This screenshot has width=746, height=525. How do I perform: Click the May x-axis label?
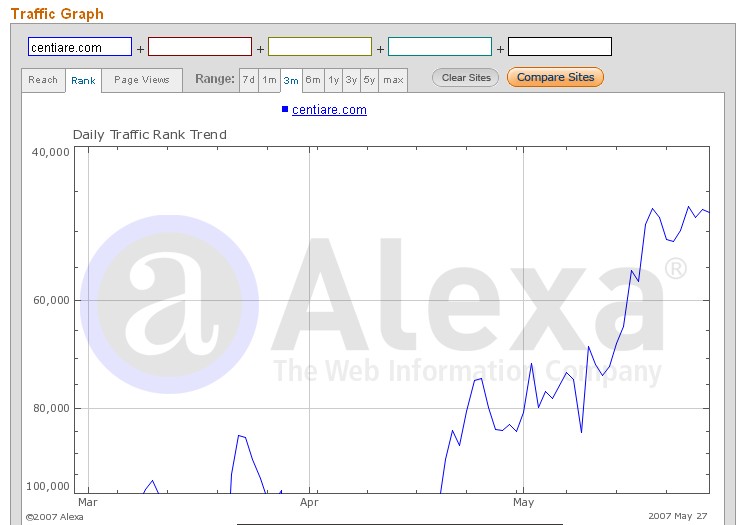(x=523, y=502)
